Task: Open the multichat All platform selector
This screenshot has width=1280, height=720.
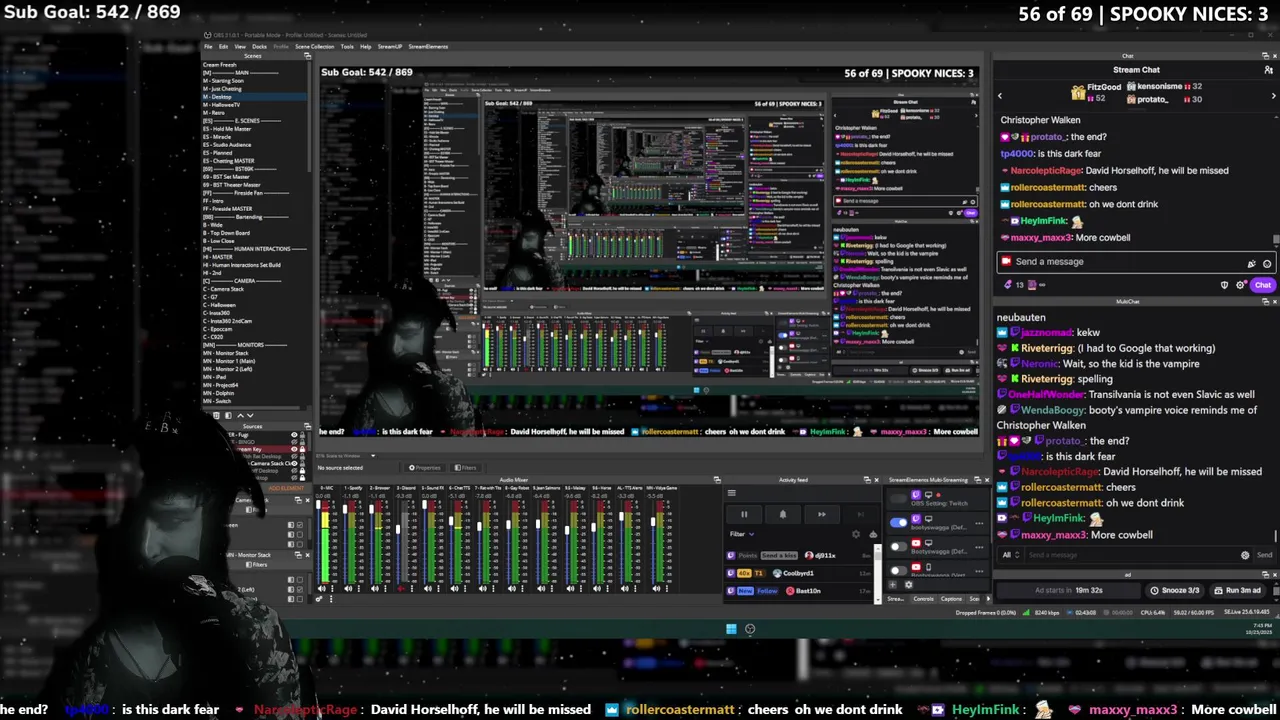Action: (x=1009, y=555)
